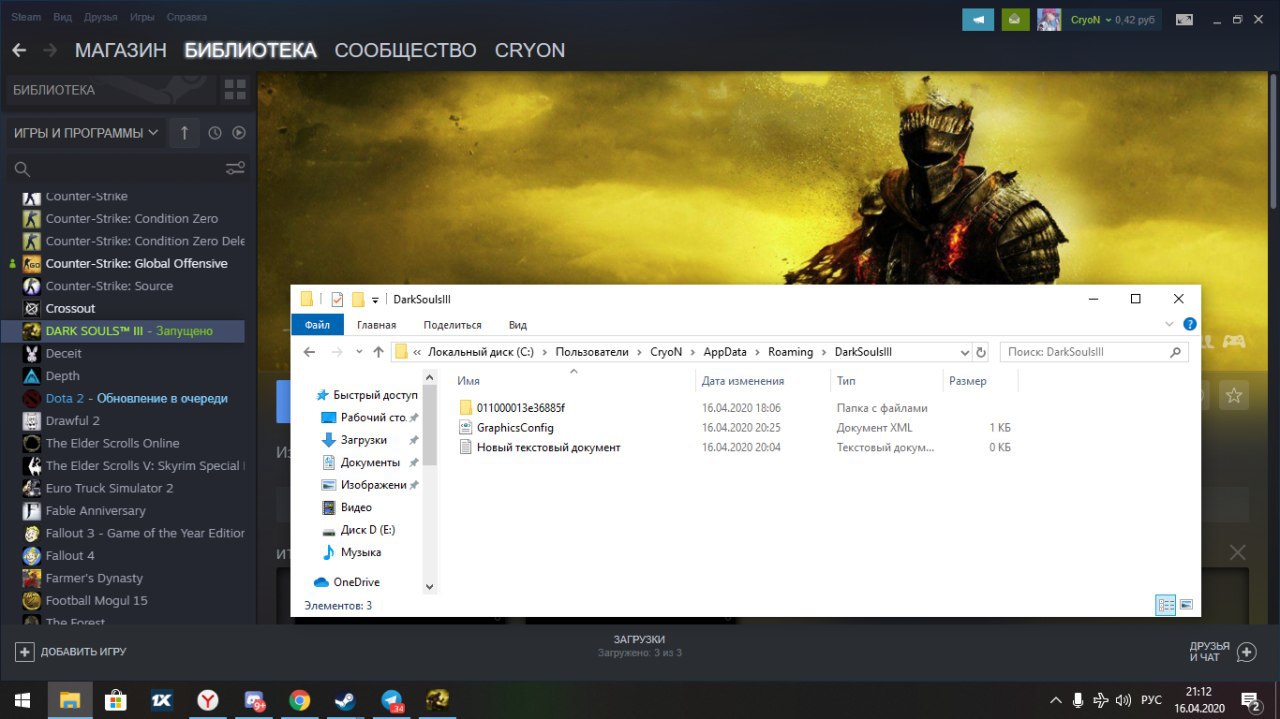Open Загрузки in Explorer quick access
This screenshot has height=719, width=1280.
[363, 440]
